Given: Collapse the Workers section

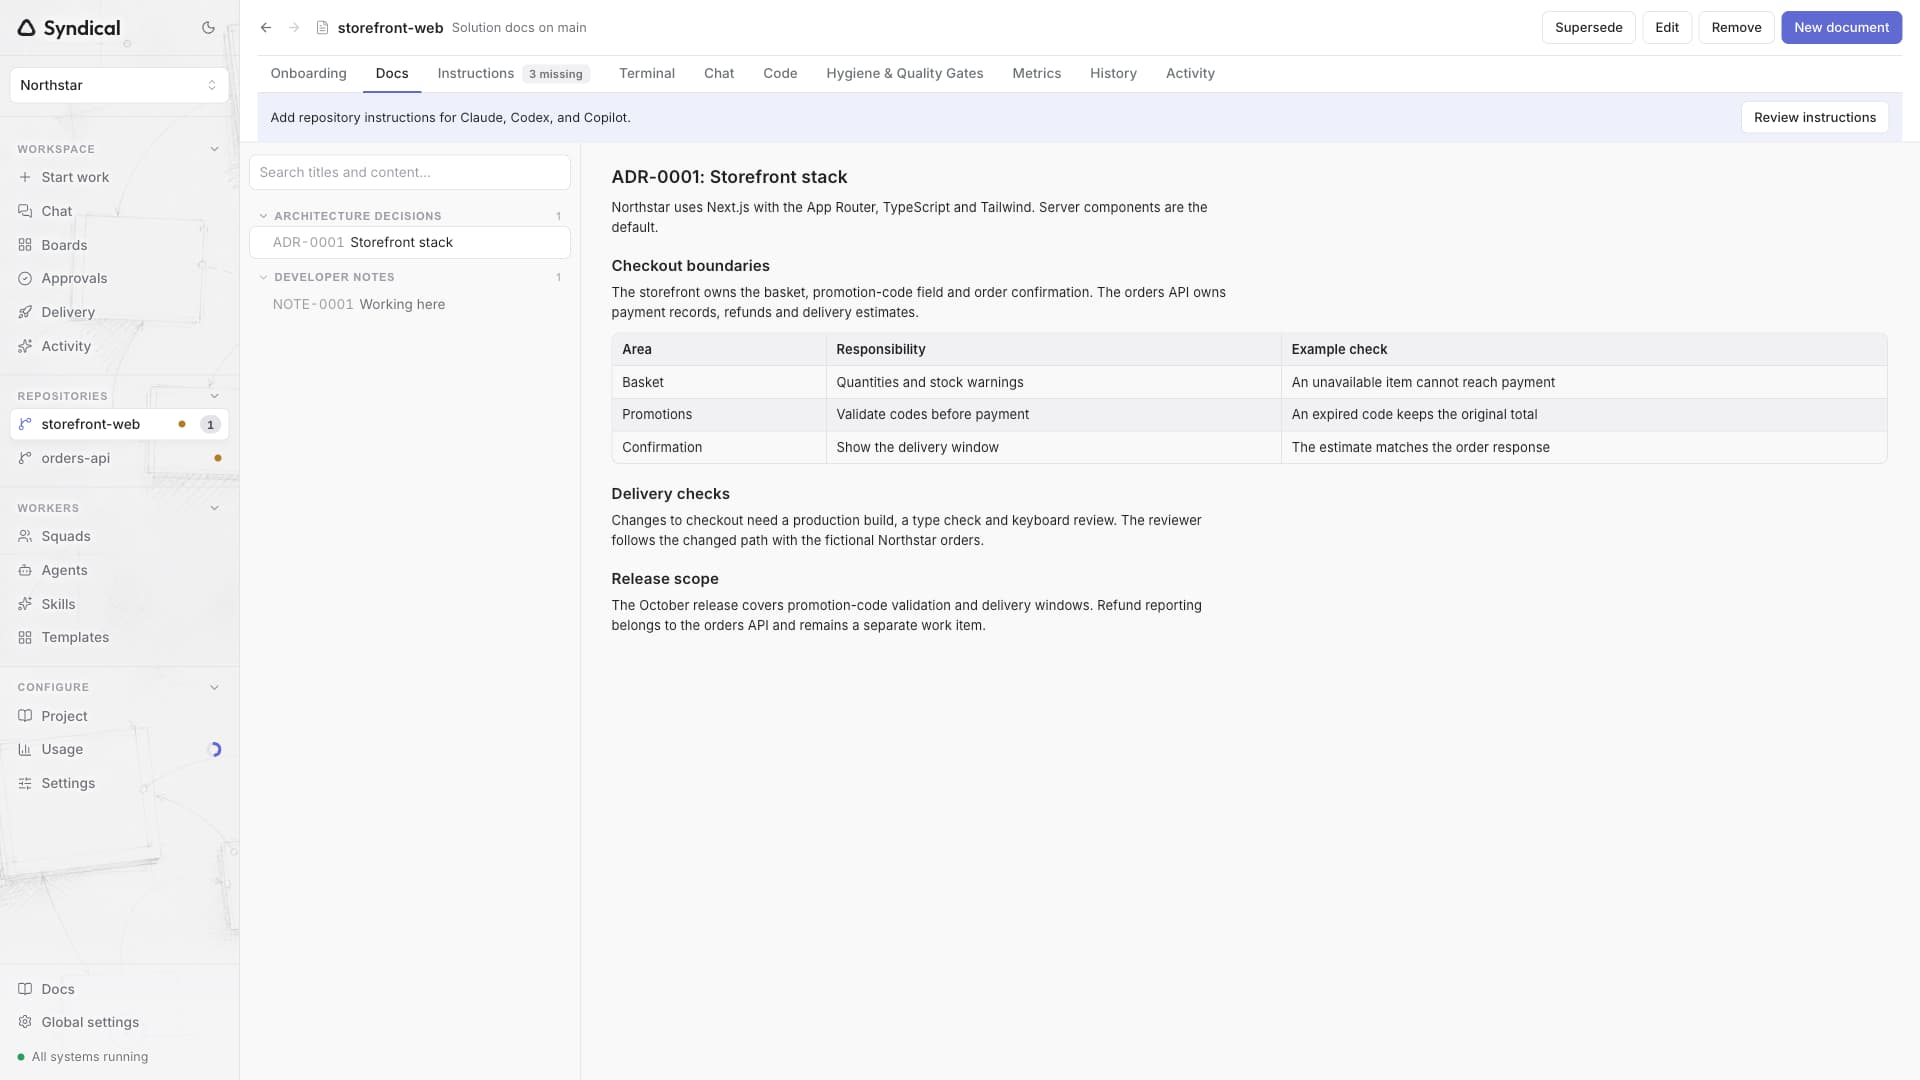Looking at the screenshot, I should point(214,508).
